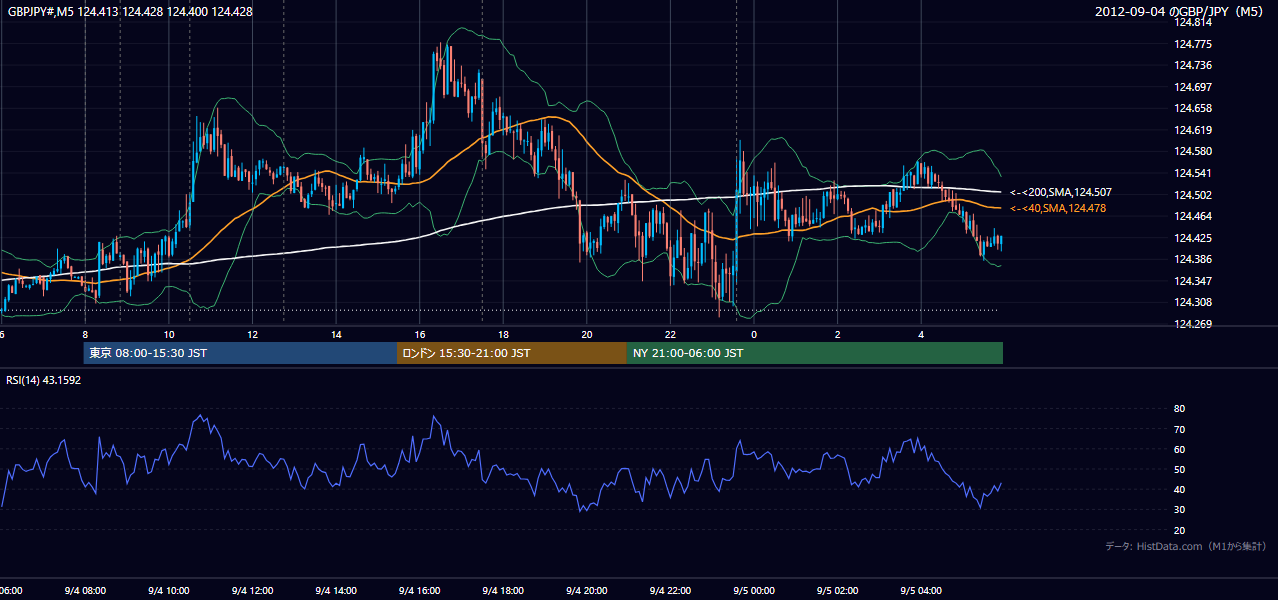Viewport: 1278px width, 600px height.
Task: Click price axis value 124.541
Action: [x=1194, y=173]
